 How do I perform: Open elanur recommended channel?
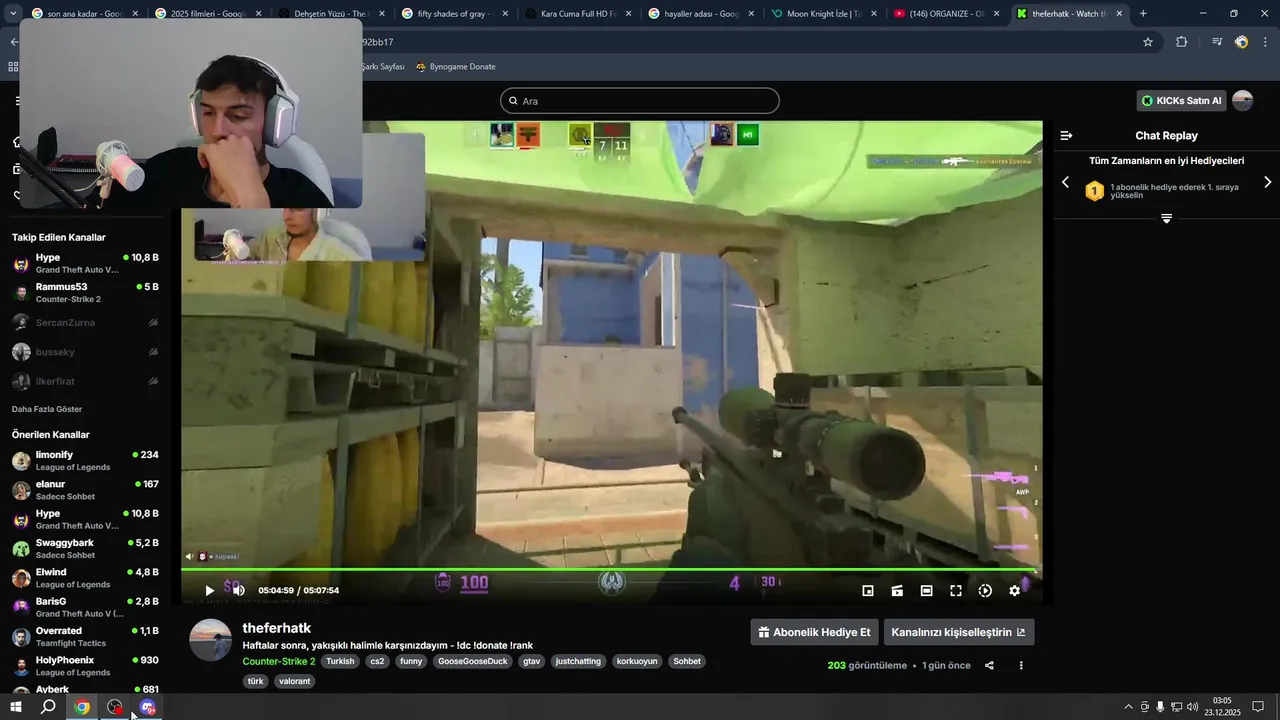click(86, 490)
